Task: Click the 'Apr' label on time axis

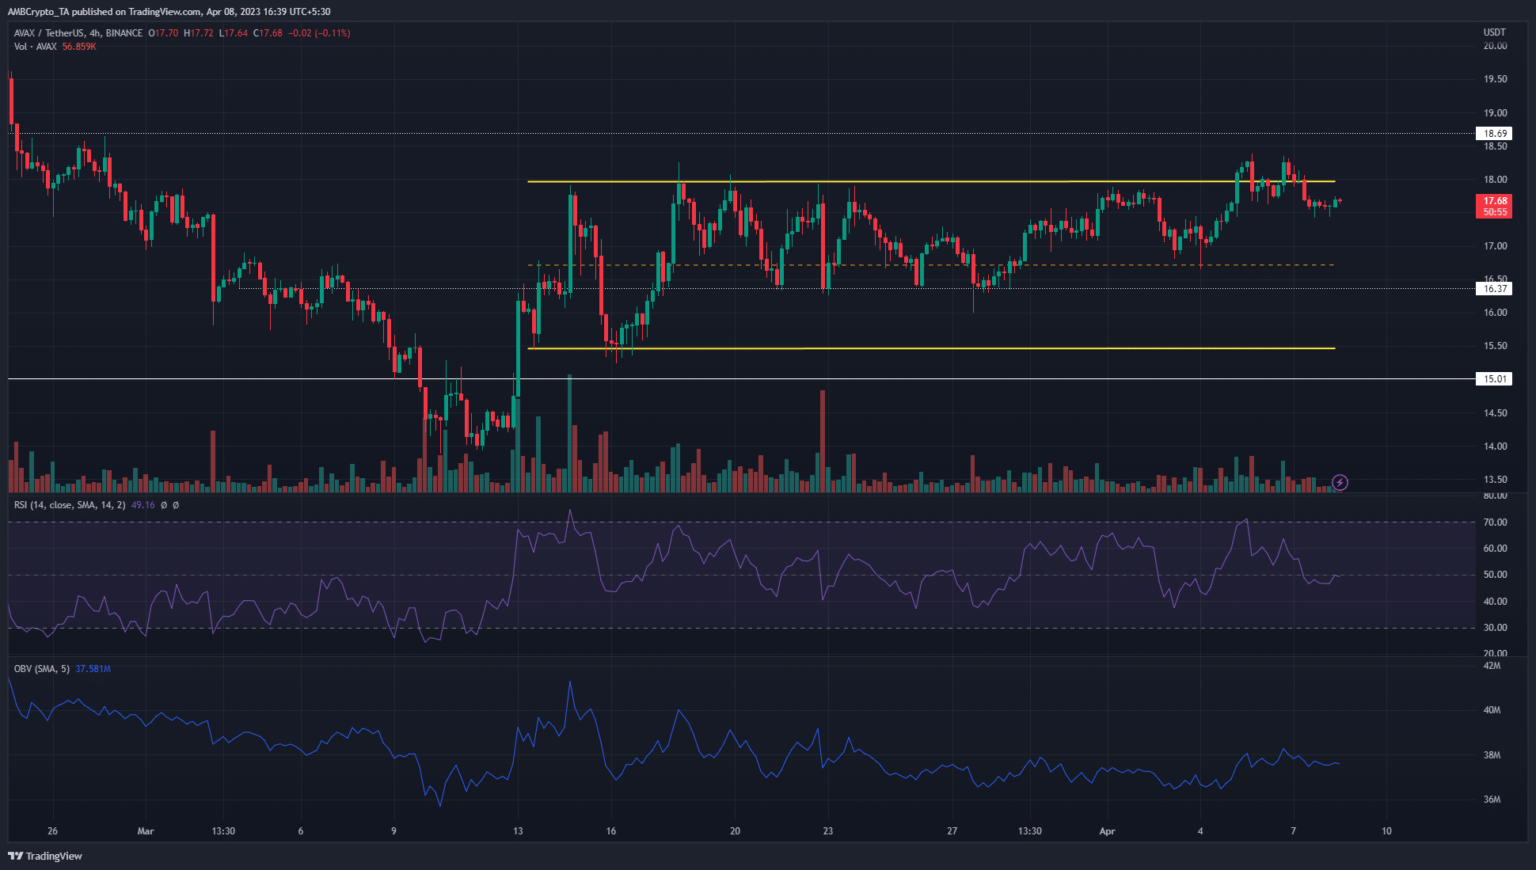Action: pos(1107,831)
